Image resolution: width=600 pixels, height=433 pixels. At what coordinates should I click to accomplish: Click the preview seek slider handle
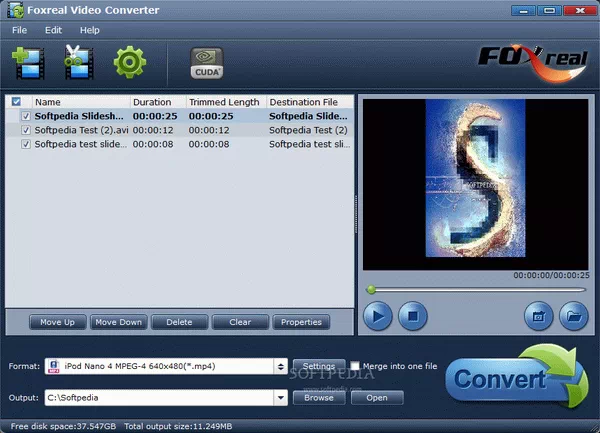371,290
